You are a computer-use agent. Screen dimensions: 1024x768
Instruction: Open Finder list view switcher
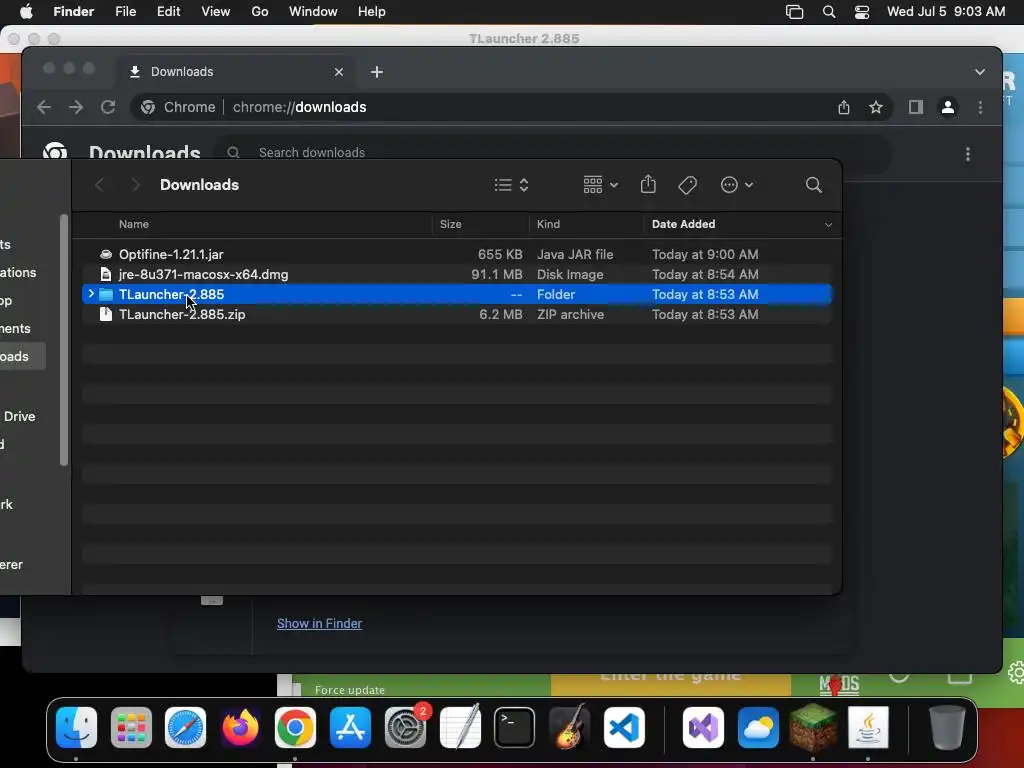(511, 185)
